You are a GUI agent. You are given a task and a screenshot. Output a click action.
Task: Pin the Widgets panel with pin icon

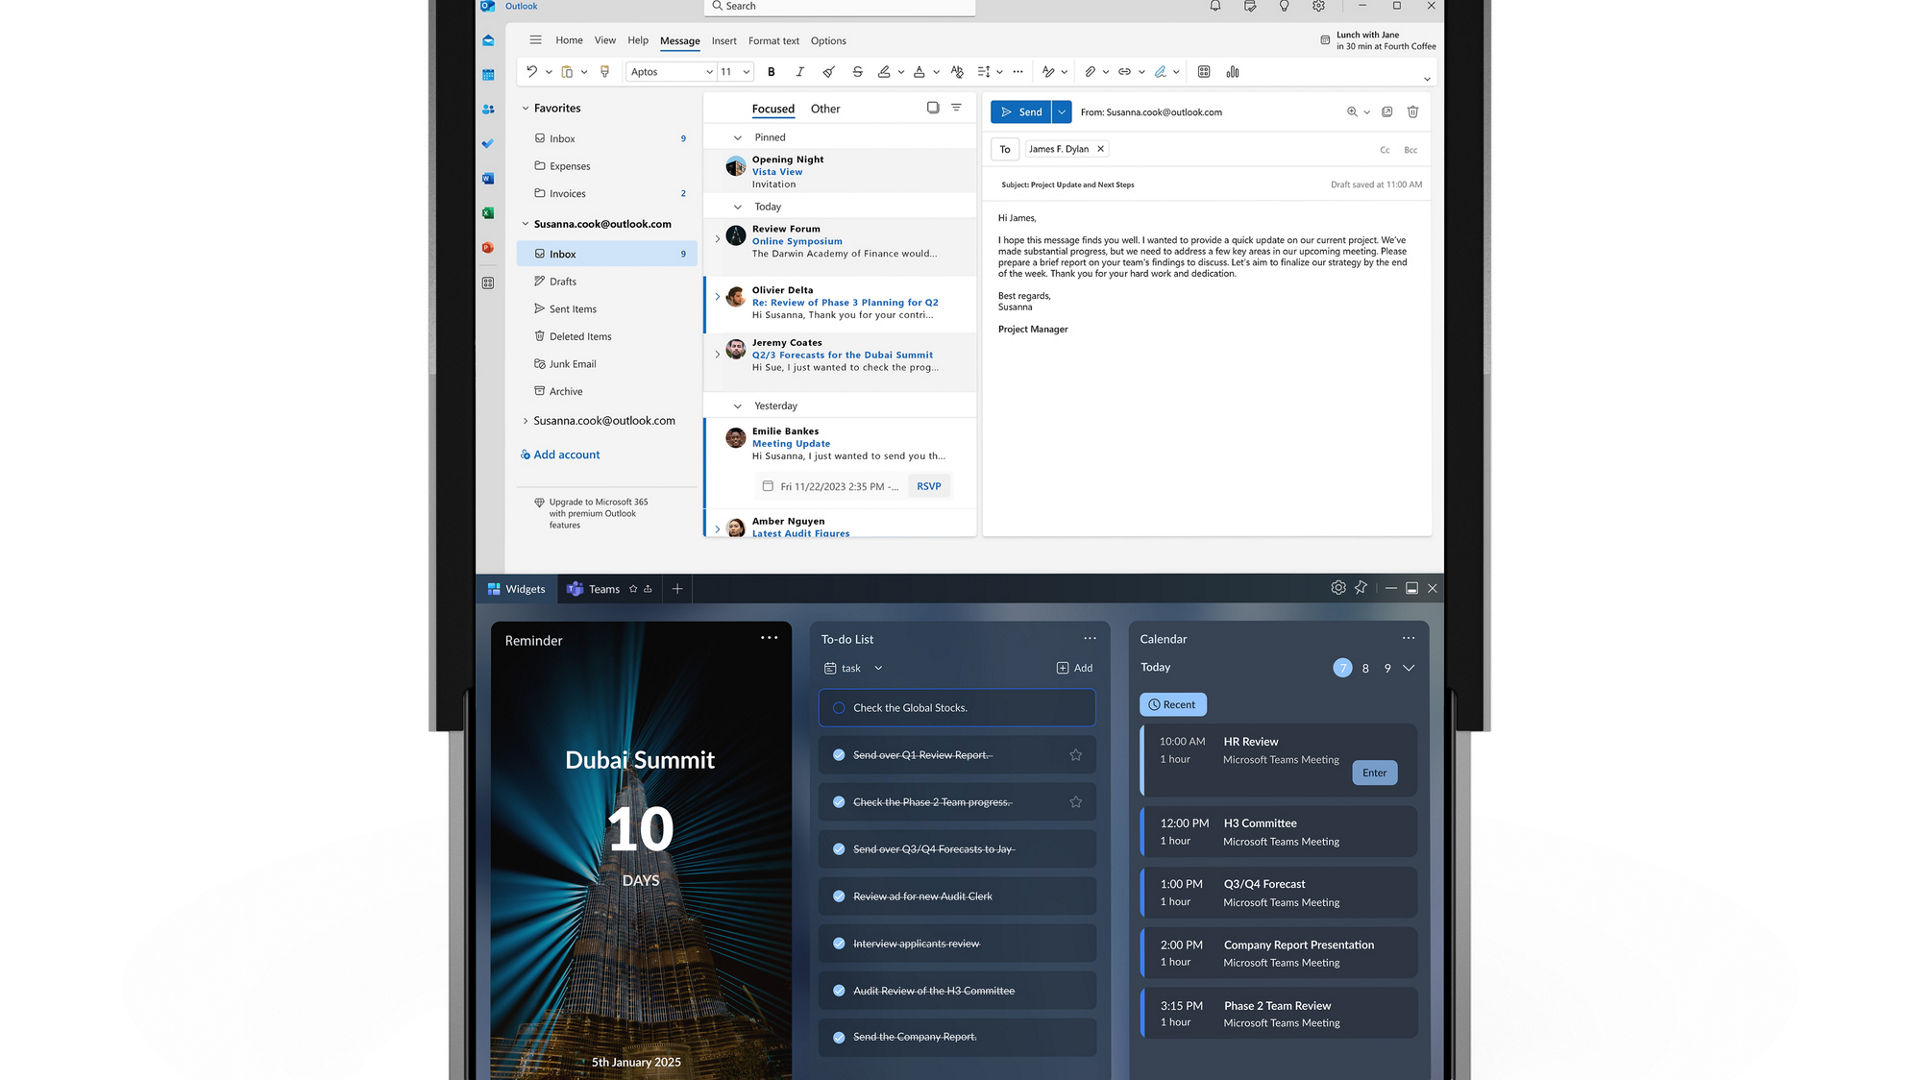pyautogui.click(x=1361, y=588)
